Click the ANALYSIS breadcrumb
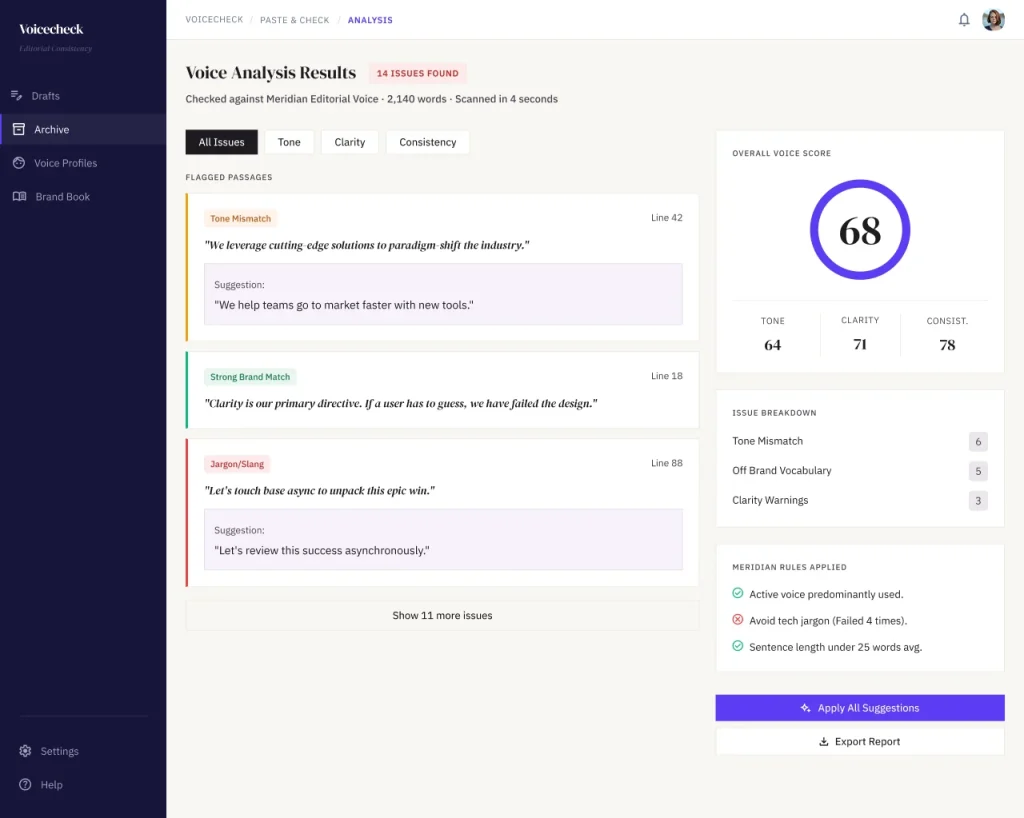Screen dimensions: 1024x818 [370, 20]
